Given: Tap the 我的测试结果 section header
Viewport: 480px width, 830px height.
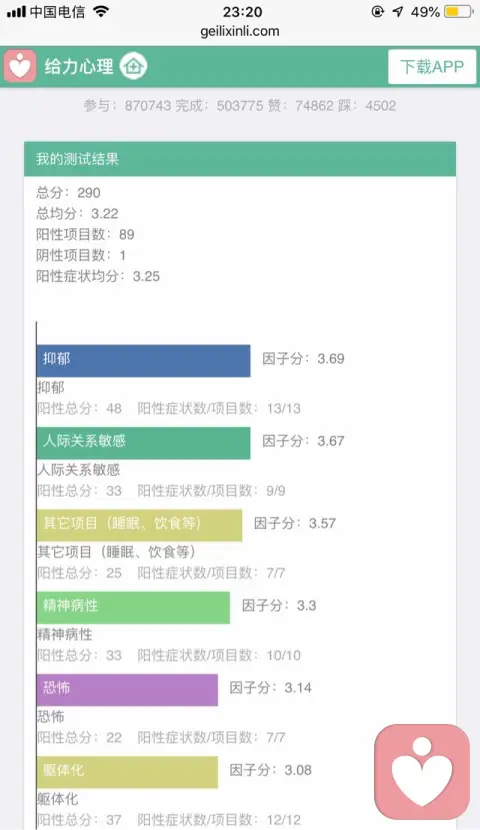Looking at the screenshot, I should [240, 159].
